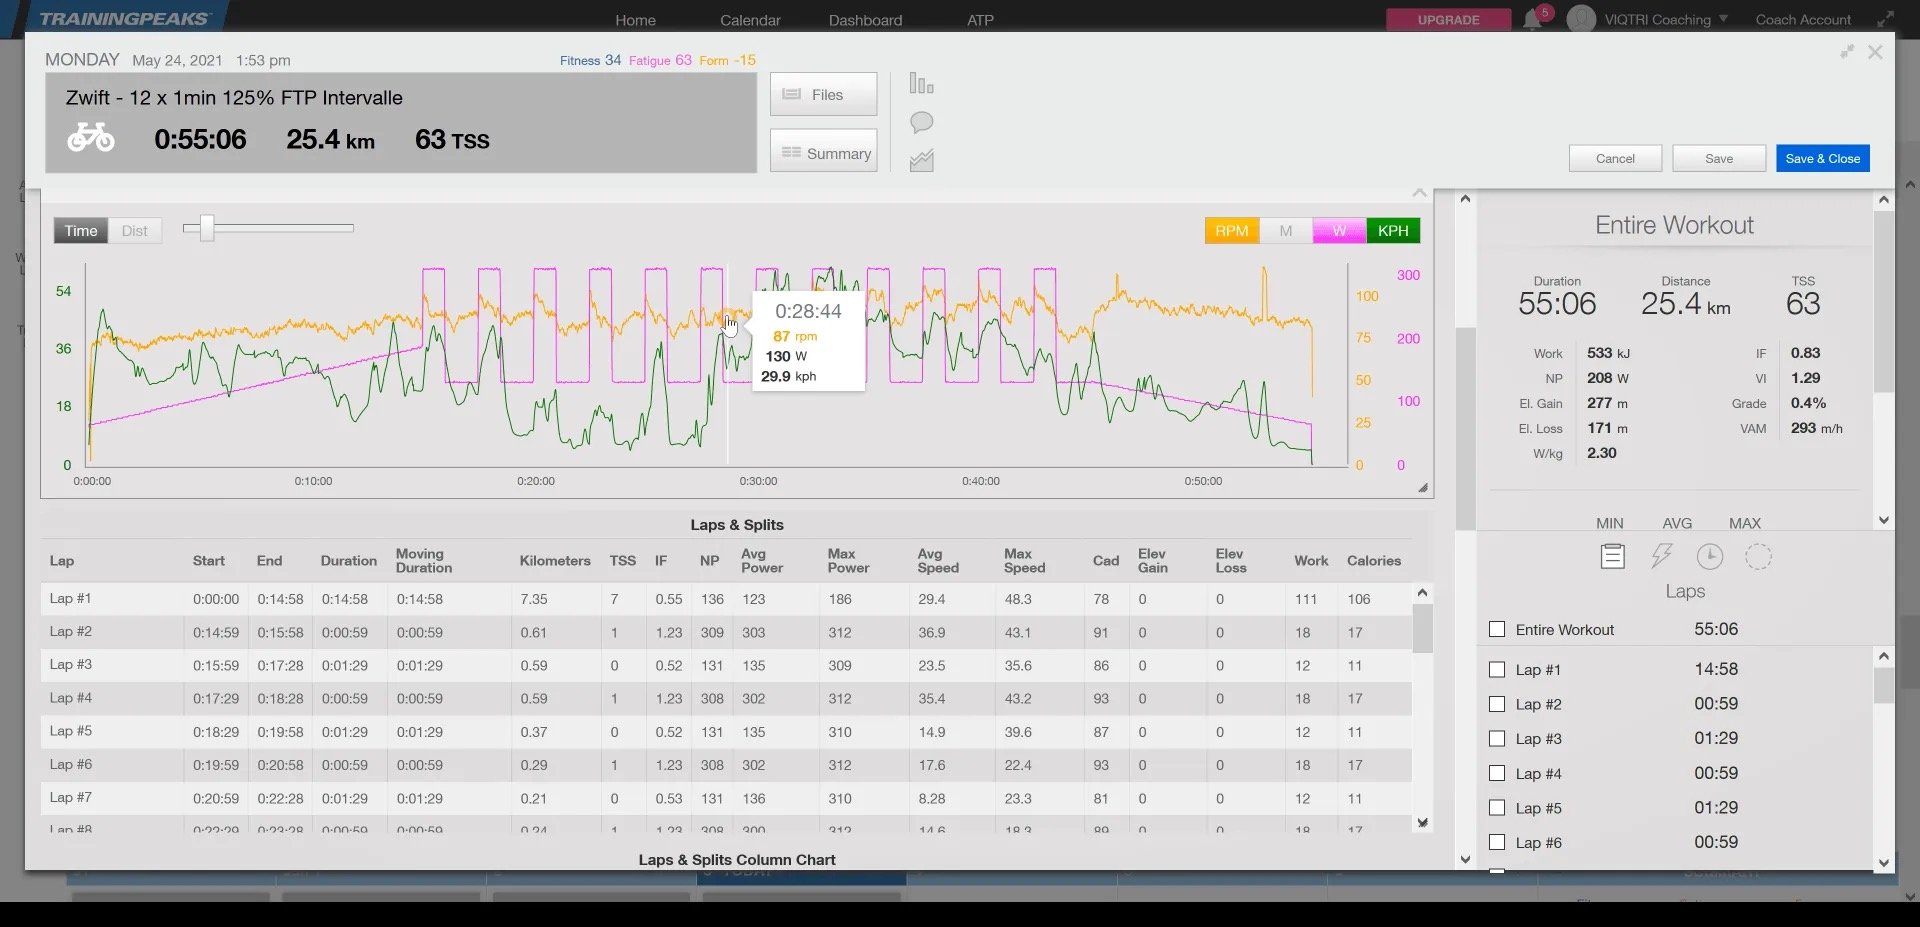Click the Kilometers column header
The height and width of the screenshot is (927, 1920).
tap(554, 561)
